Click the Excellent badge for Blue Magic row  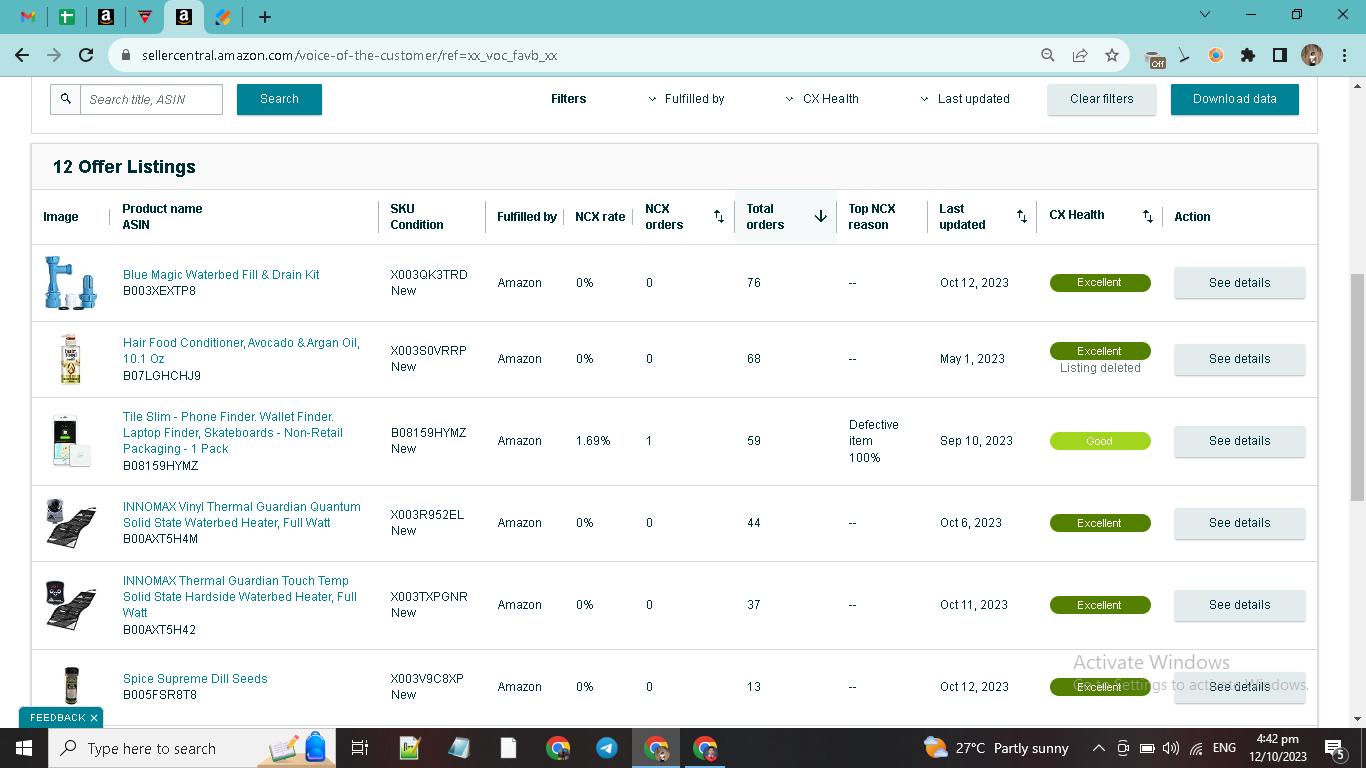(x=1100, y=283)
